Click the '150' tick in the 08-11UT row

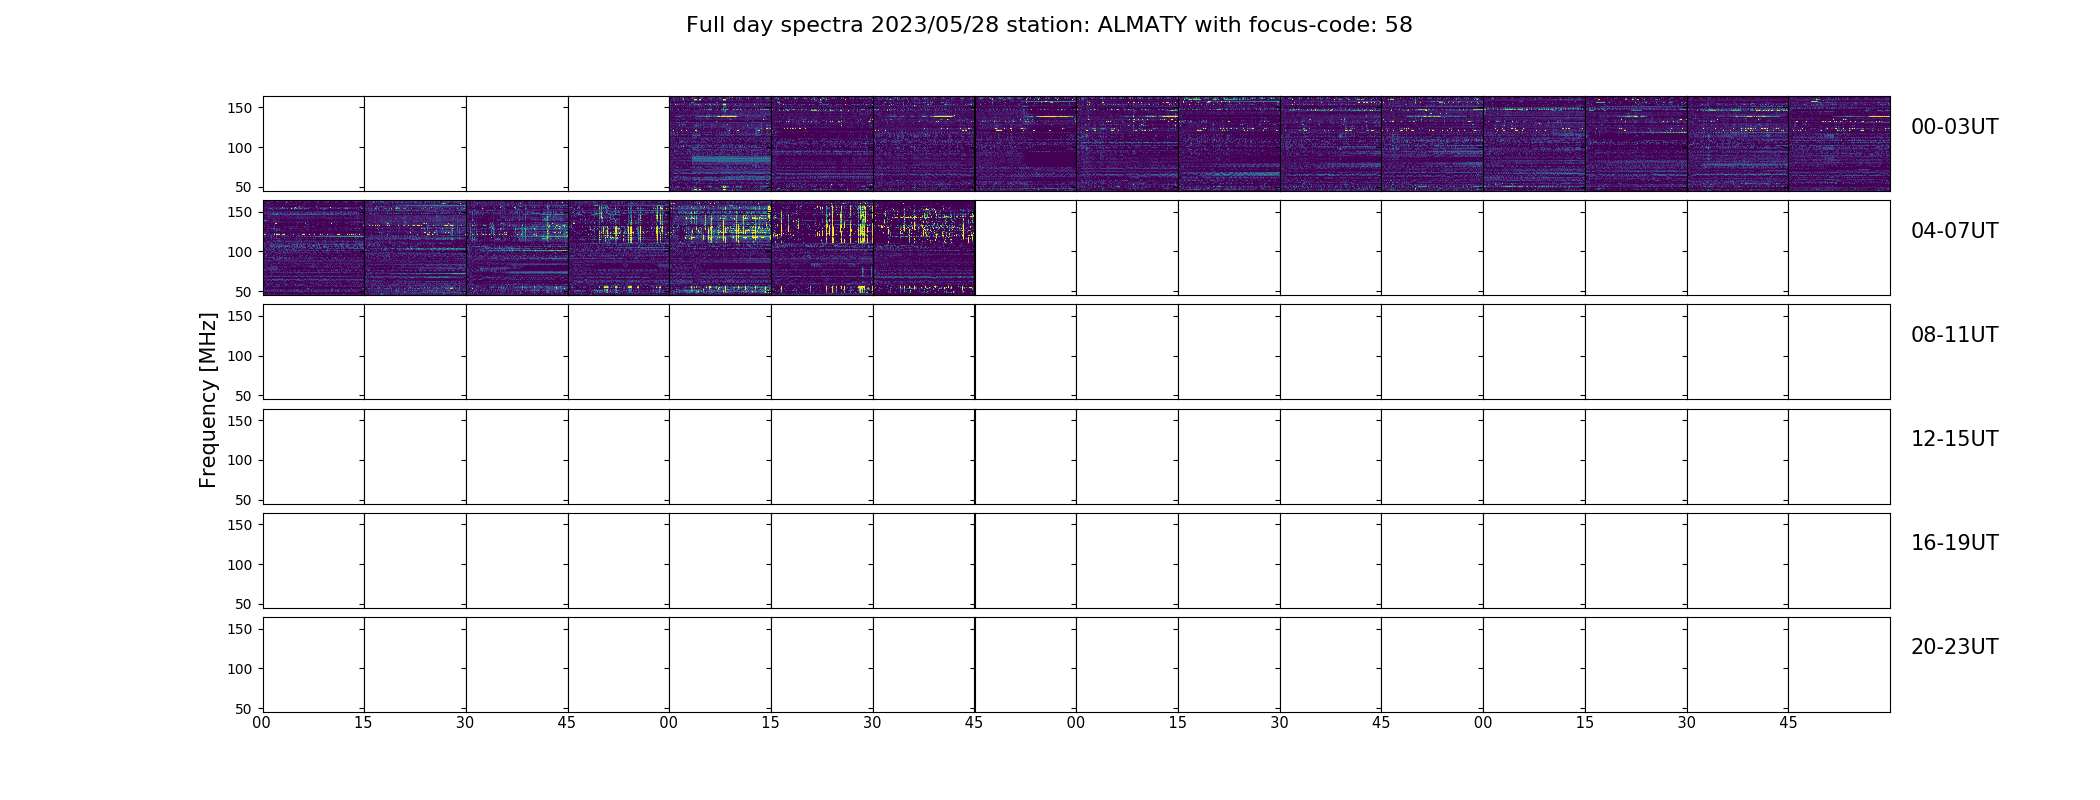coord(240,316)
